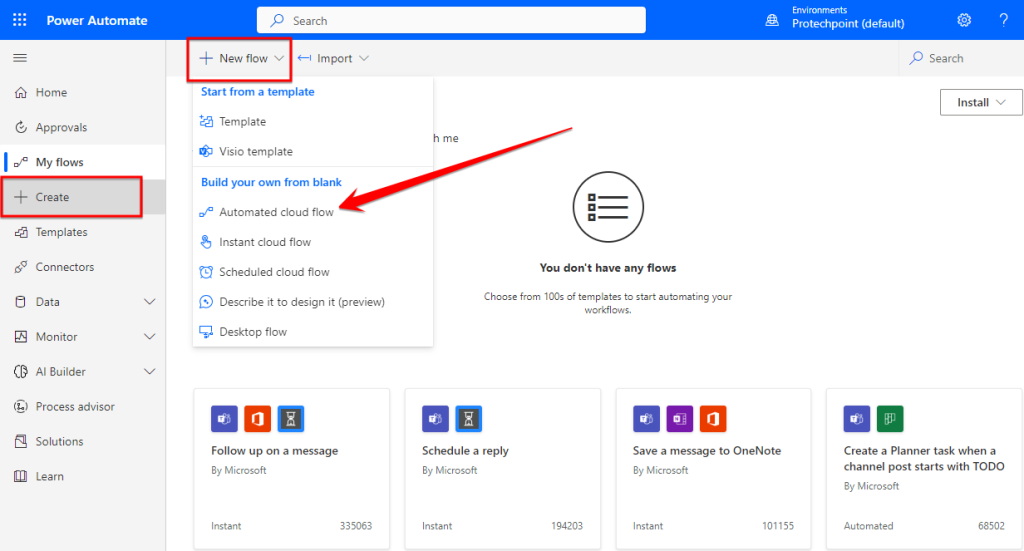The width and height of the screenshot is (1024, 551).
Task: Open Create a Planner task template card
Action: tap(924, 469)
